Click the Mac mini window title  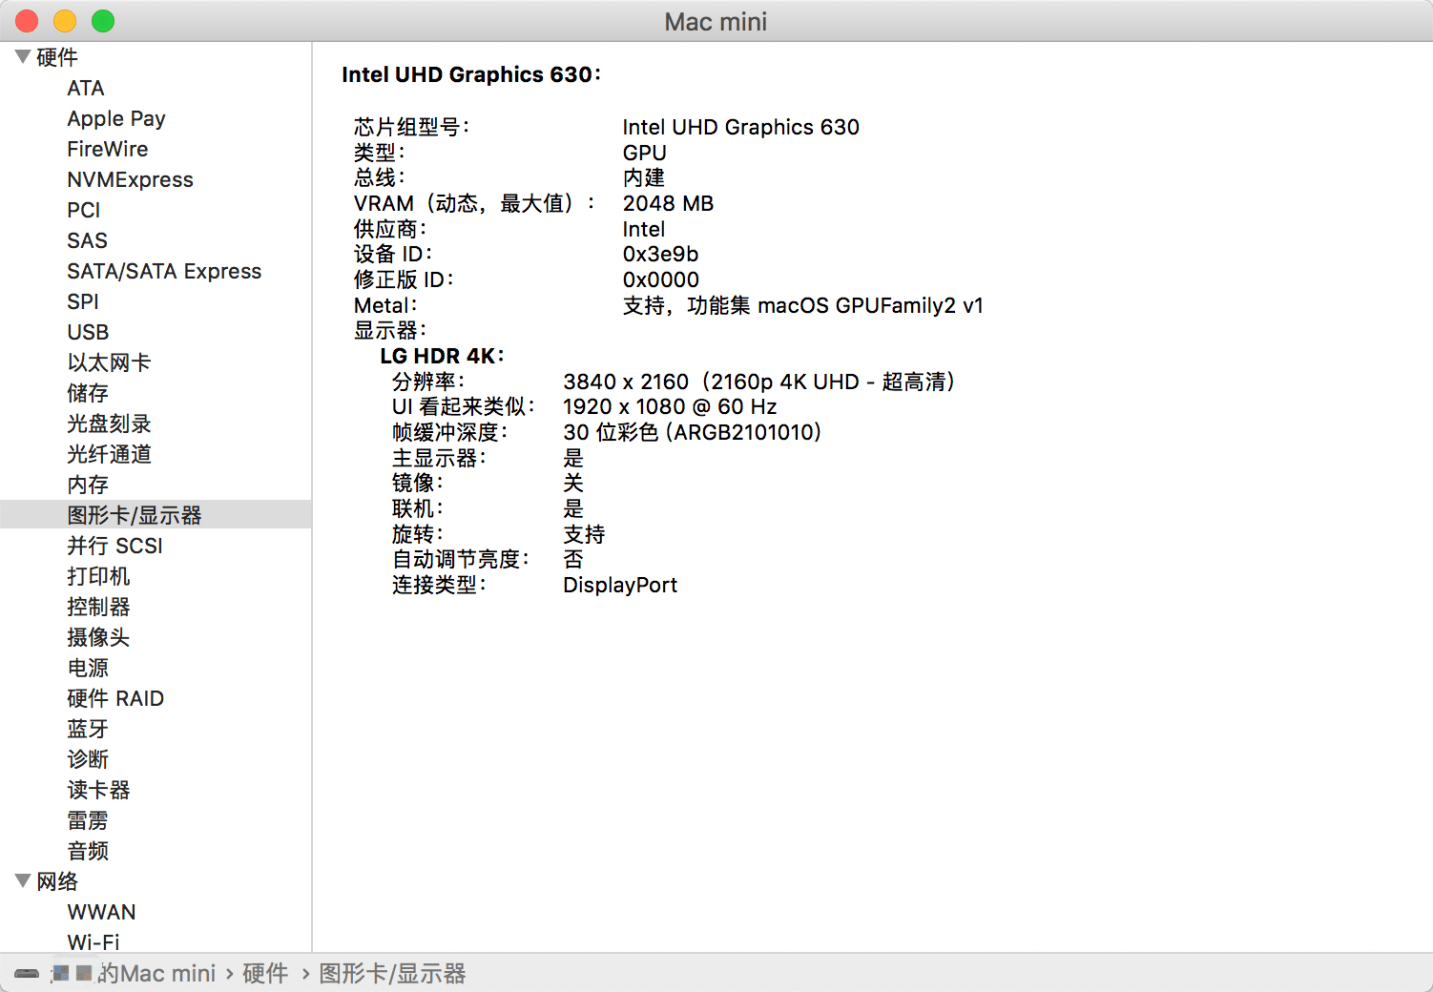click(x=716, y=22)
